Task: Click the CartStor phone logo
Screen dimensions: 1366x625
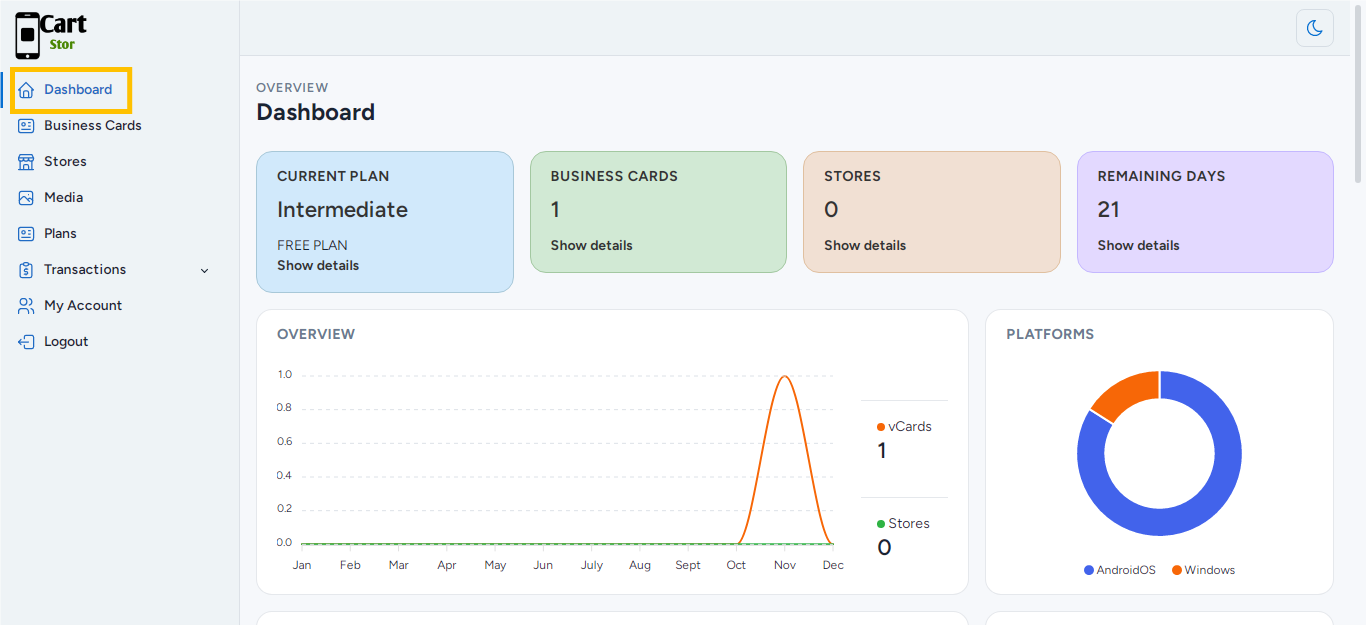Action: point(28,35)
